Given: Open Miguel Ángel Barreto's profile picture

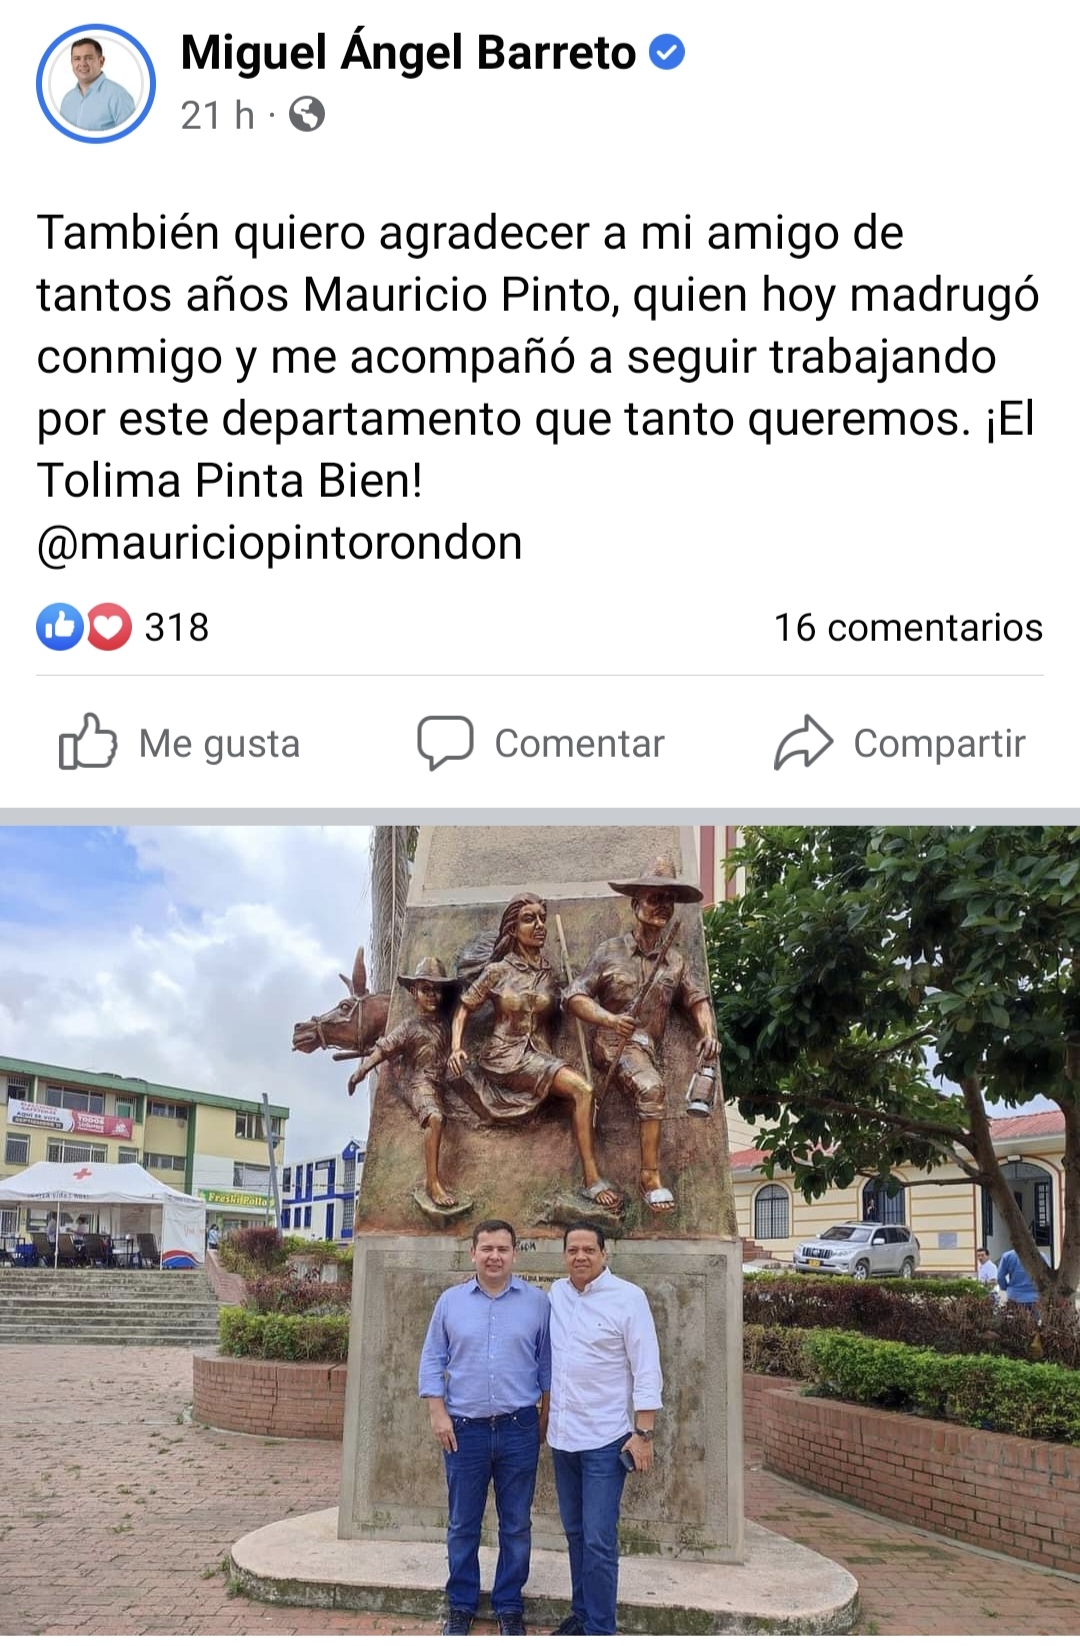Looking at the screenshot, I should click(x=96, y=84).
